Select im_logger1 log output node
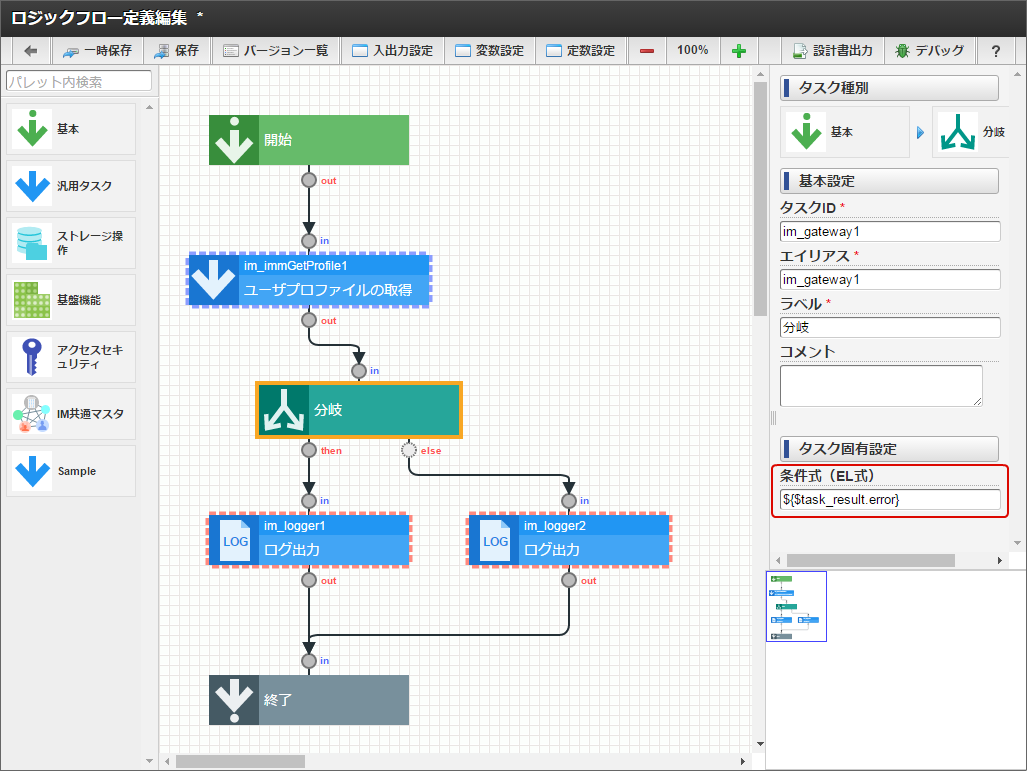This screenshot has height=771, width=1027. point(308,540)
